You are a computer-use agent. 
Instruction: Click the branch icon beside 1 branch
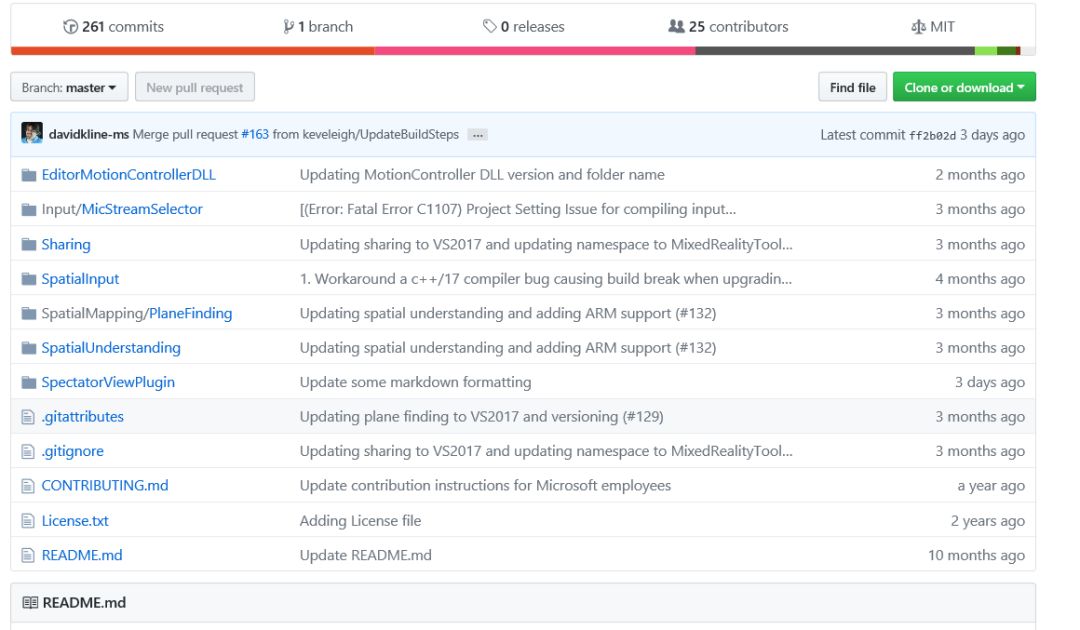pos(289,27)
